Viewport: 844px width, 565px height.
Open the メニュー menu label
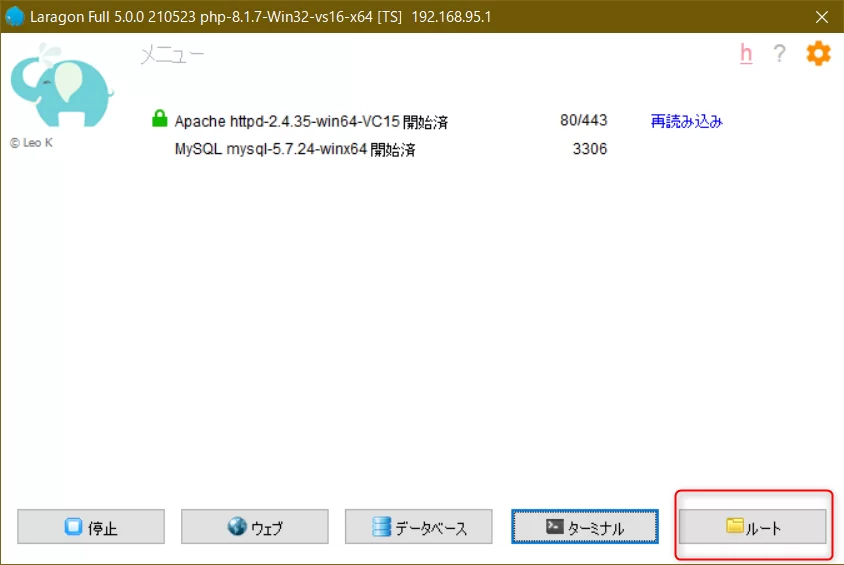[x=172, y=55]
